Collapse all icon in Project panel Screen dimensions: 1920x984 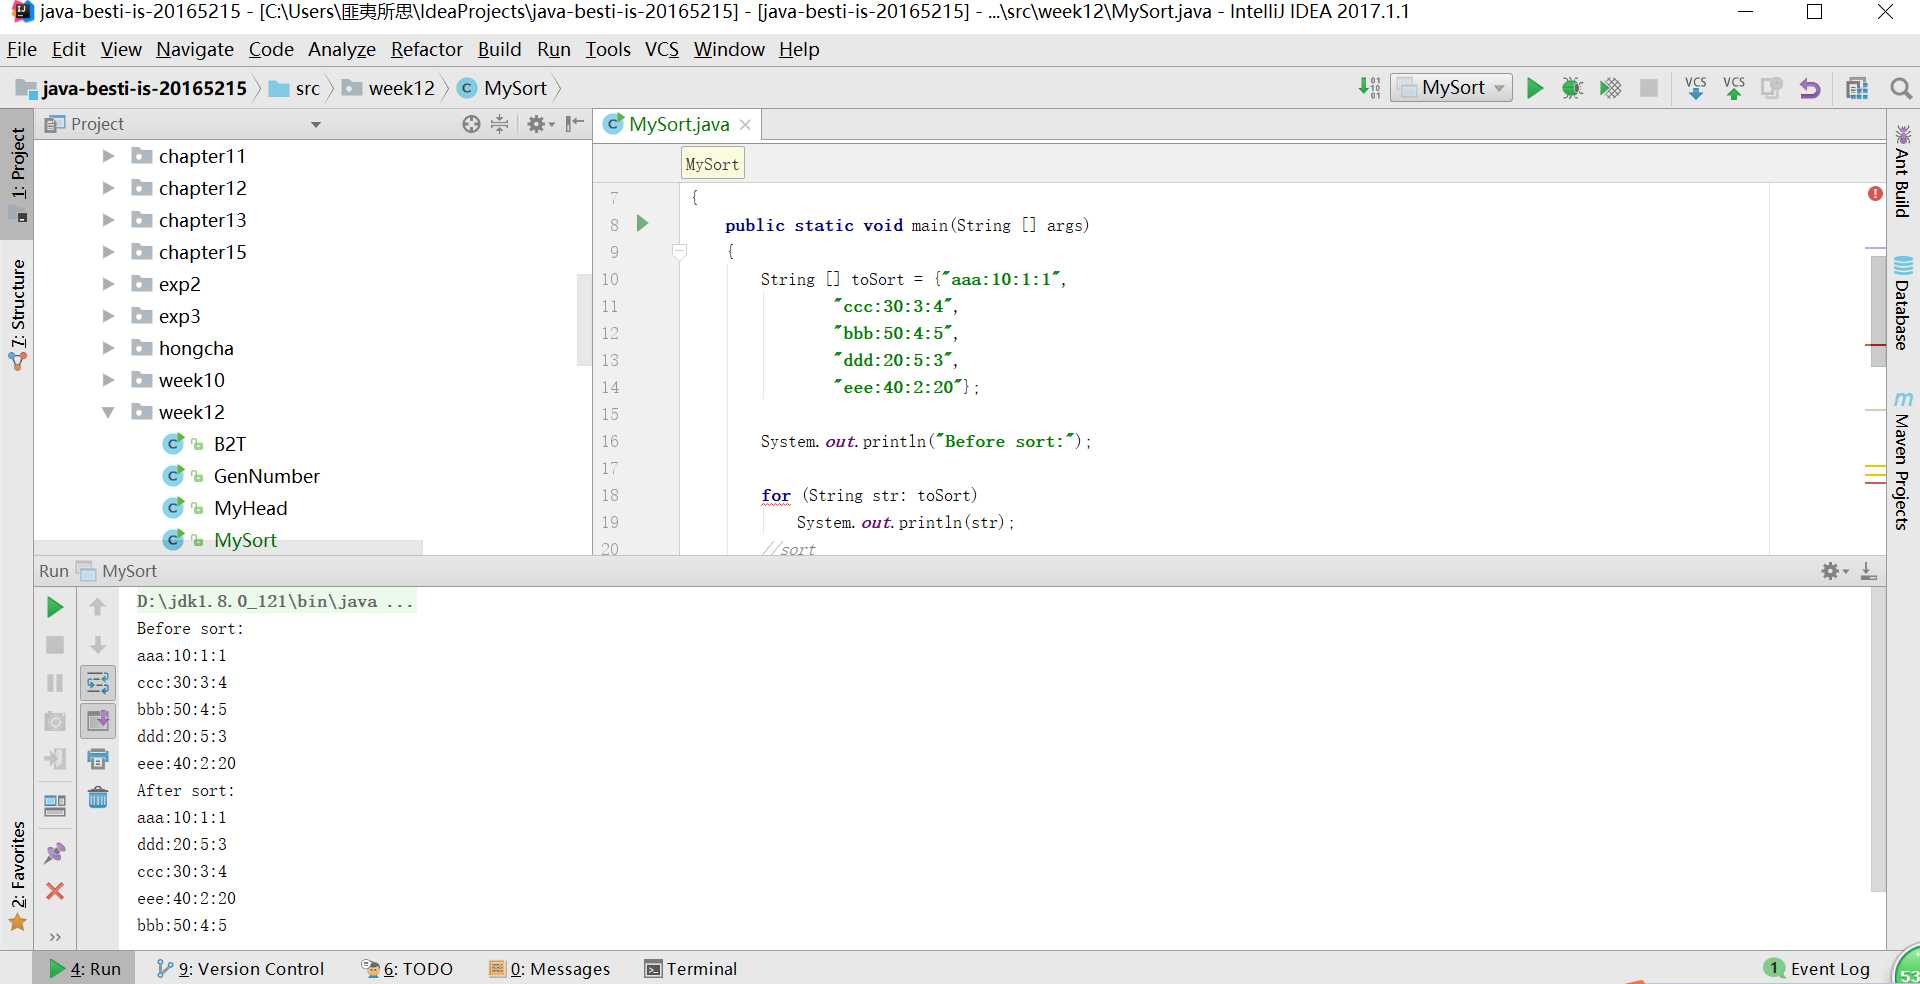pos(500,124)
